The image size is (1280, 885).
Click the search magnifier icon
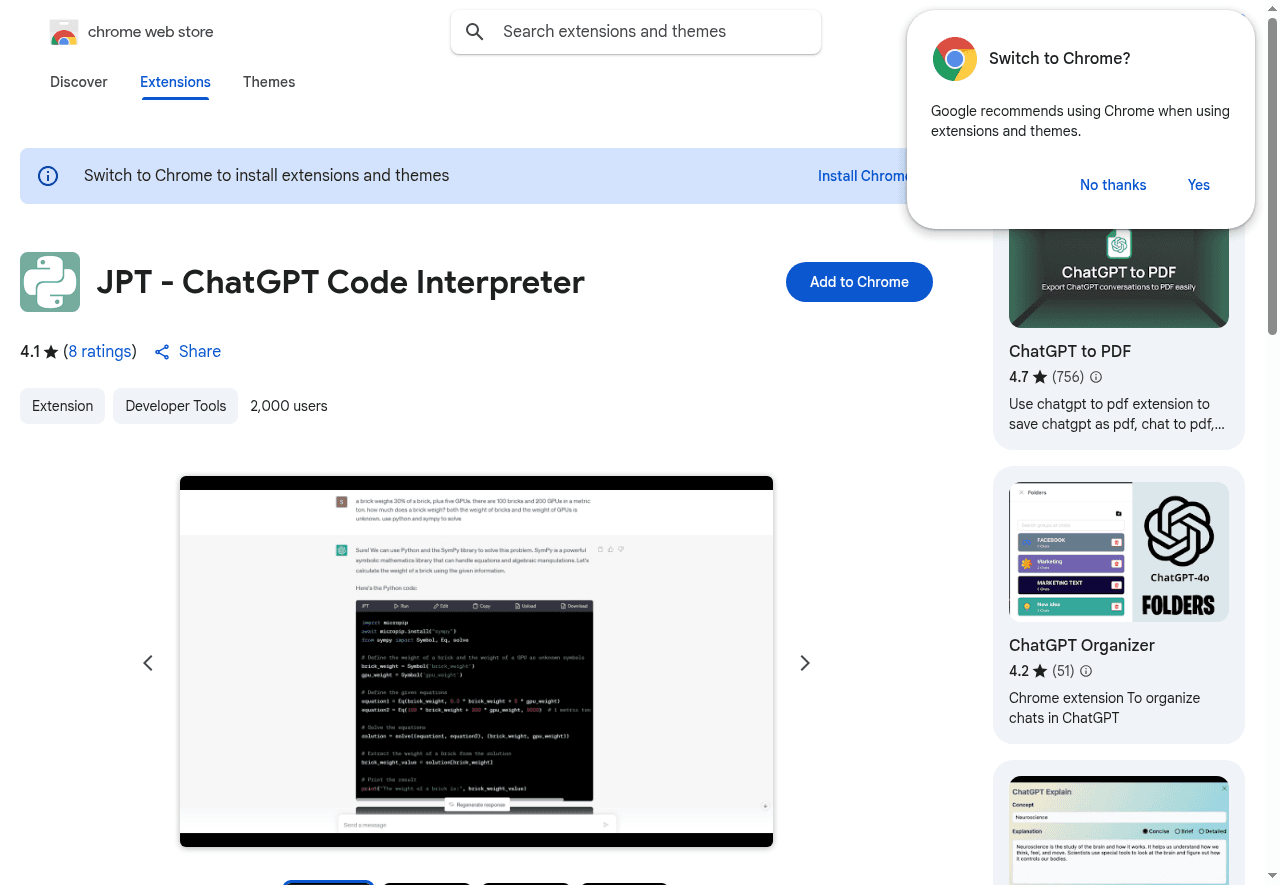click(475, 32)
